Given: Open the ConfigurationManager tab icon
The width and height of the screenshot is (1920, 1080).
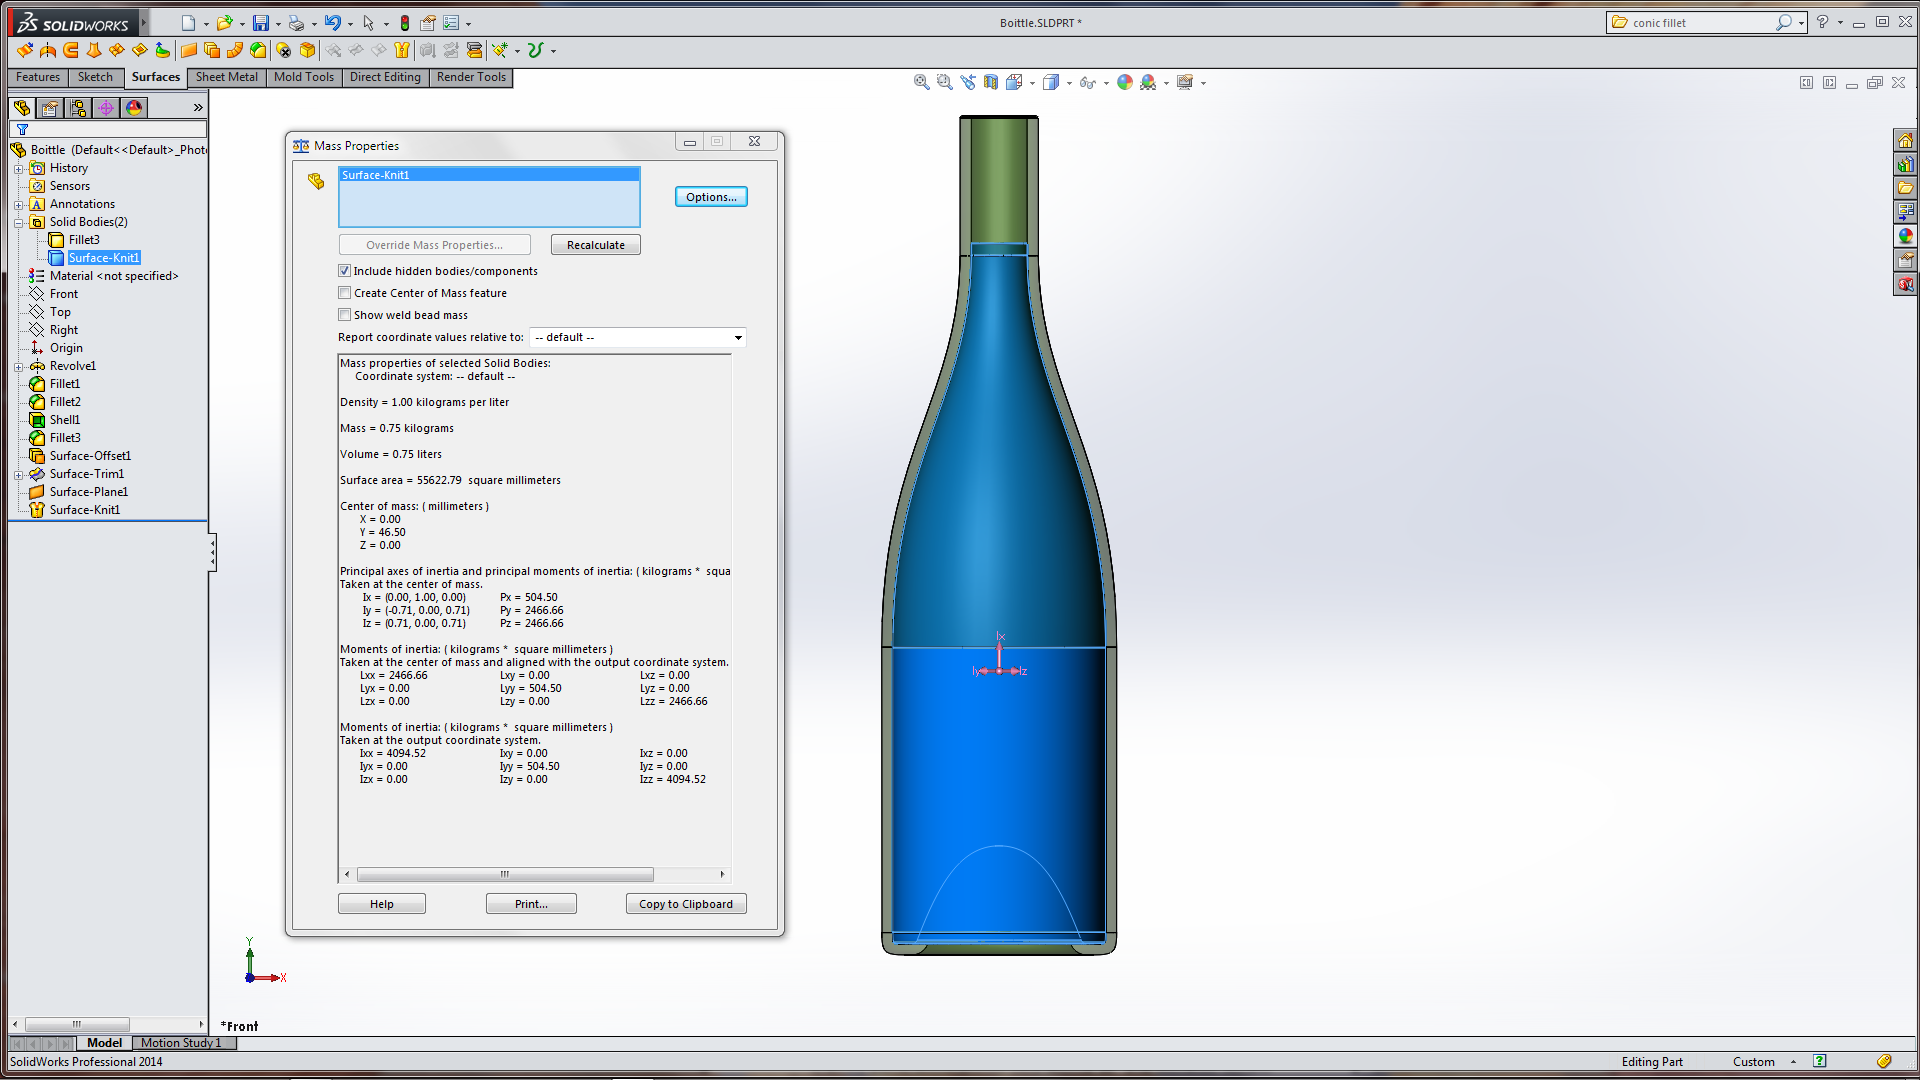Looking at the screenshot, I should pyautogui.click(x=78, y=108).
